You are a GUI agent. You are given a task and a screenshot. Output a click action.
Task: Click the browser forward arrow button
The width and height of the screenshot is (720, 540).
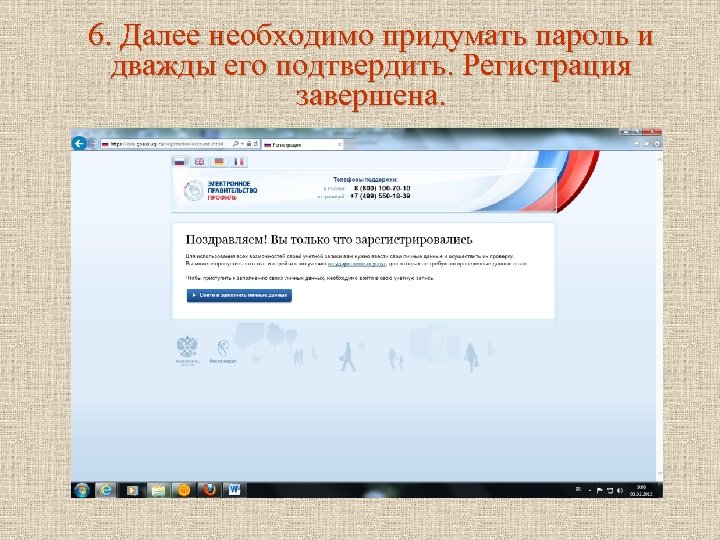(x=93, y=144)
